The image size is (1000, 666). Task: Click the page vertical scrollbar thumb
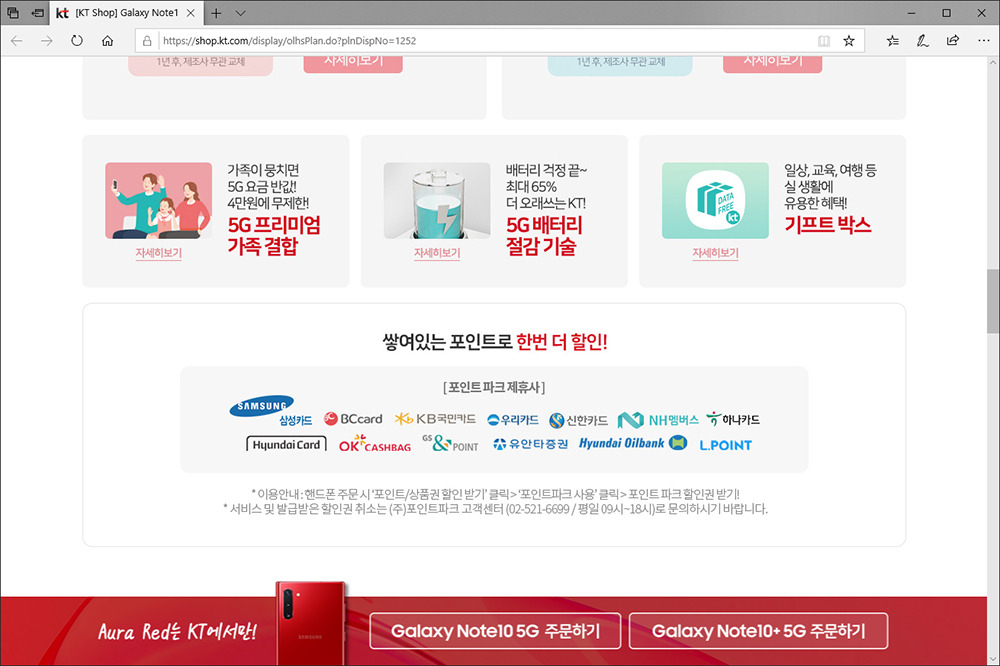click(x=993, y=300)
